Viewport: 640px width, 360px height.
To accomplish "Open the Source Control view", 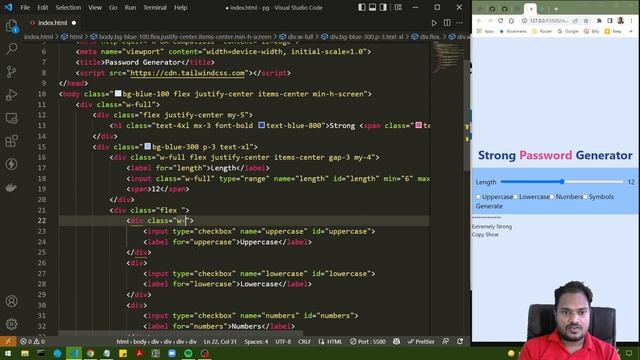I will coord(11,72).
